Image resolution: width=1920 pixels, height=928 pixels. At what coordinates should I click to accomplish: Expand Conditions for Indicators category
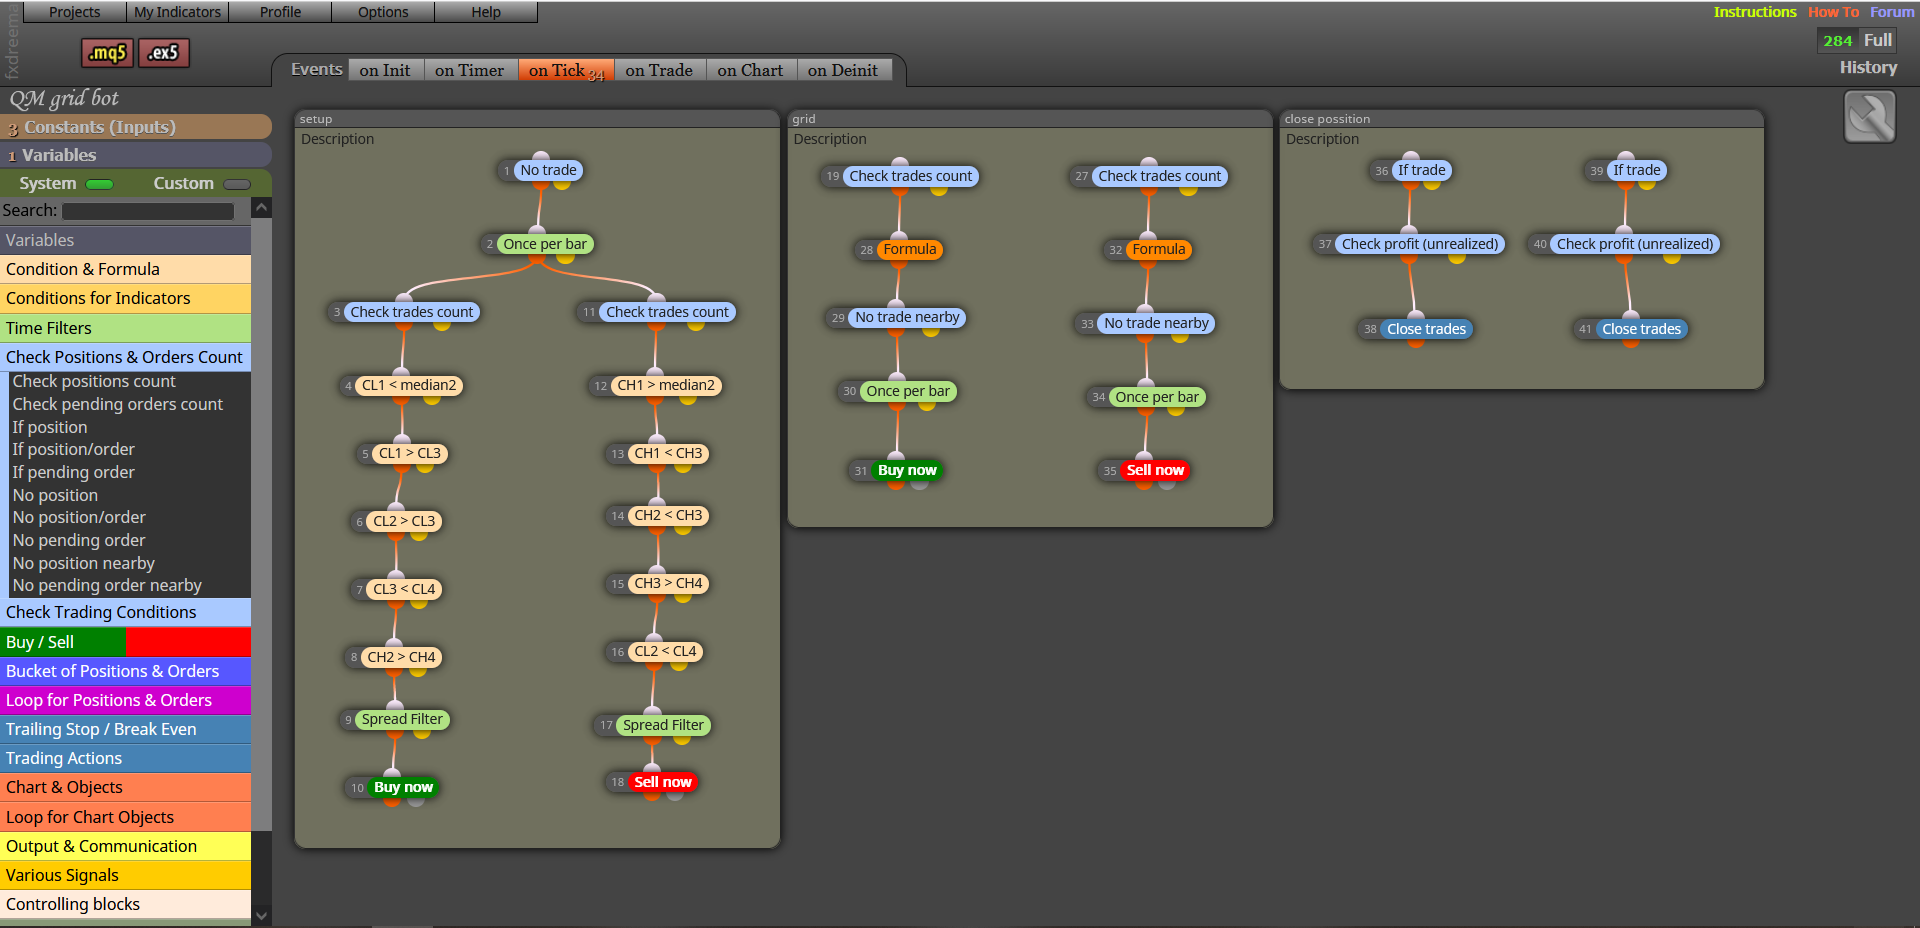[125, 298]
